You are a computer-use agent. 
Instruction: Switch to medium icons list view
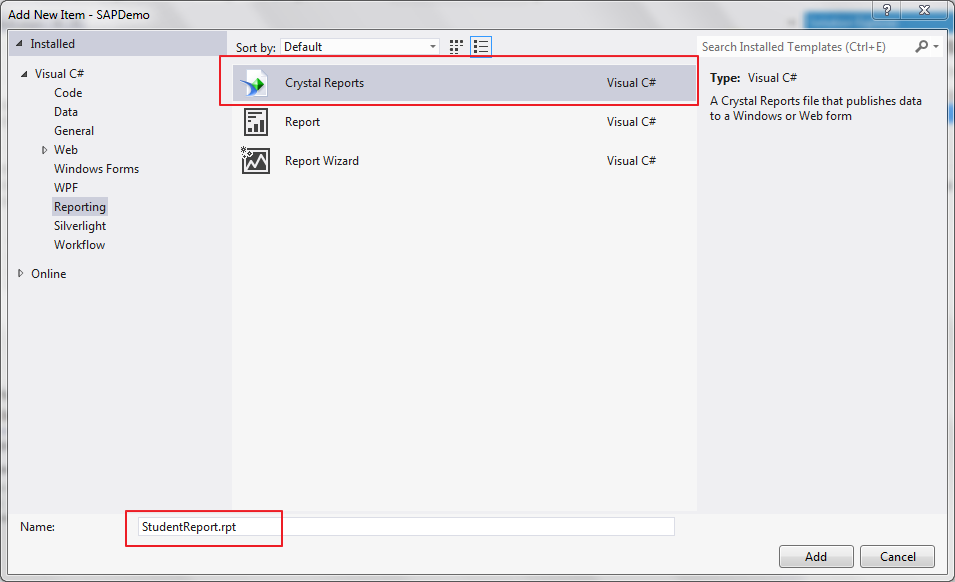(x=481, y=47)
